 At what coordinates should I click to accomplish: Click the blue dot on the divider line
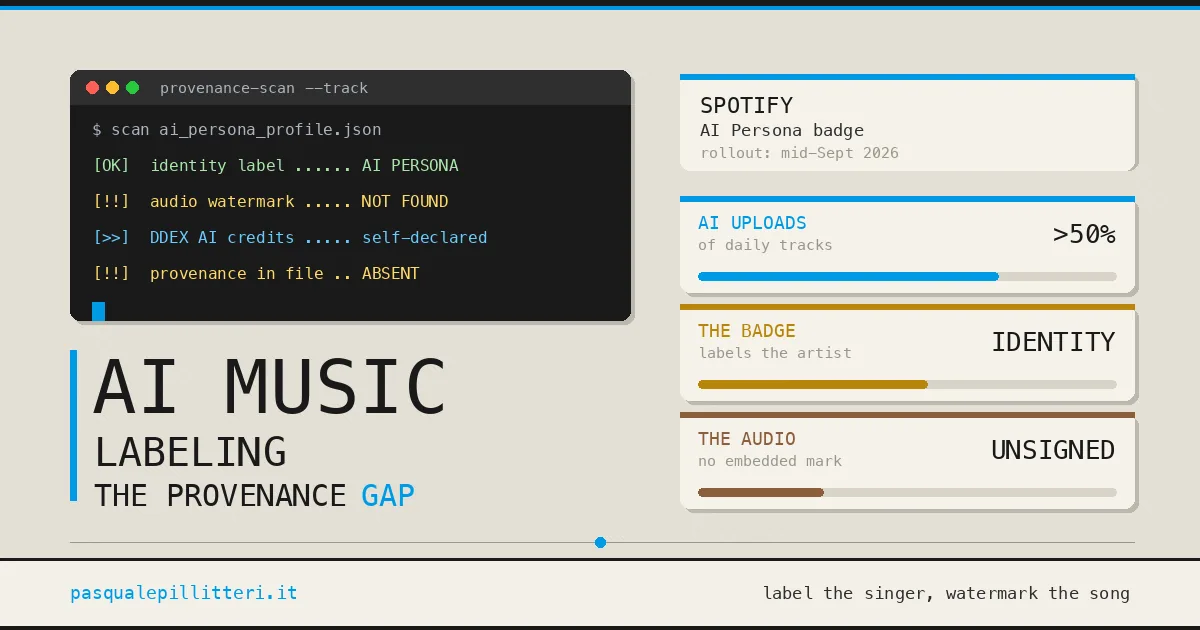pos(600,542)
